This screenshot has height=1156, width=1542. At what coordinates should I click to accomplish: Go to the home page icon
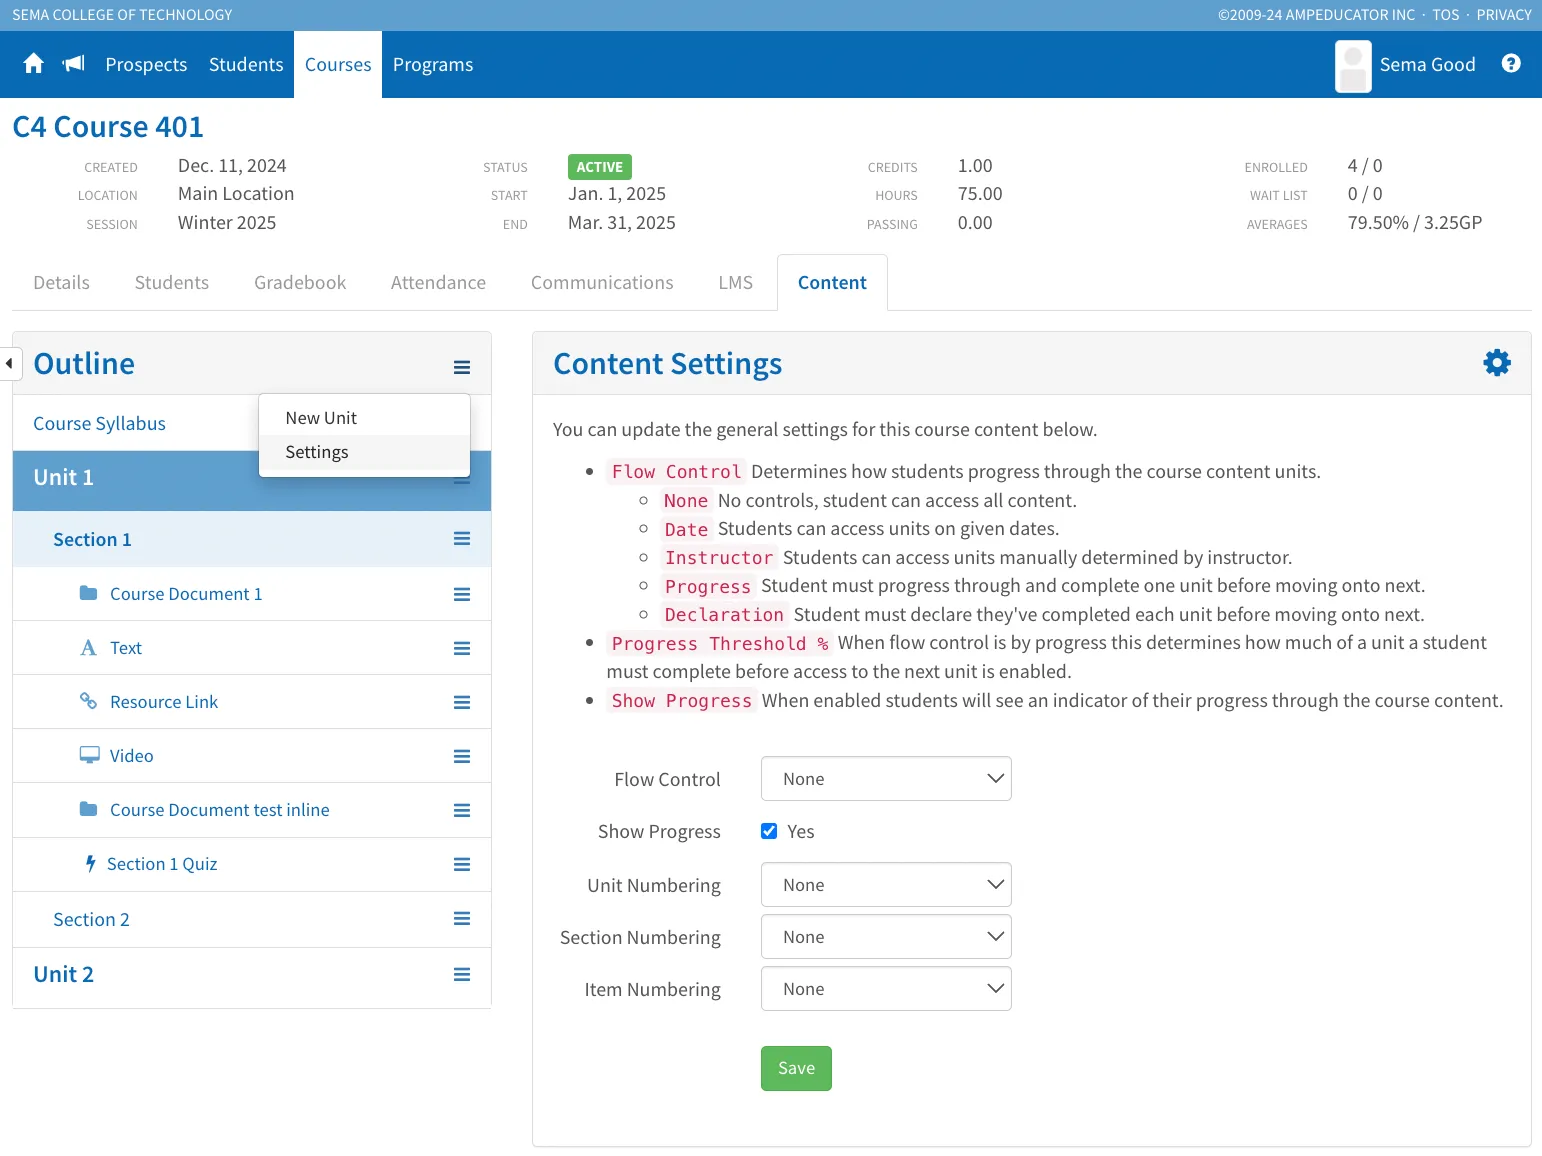[33, 64]
